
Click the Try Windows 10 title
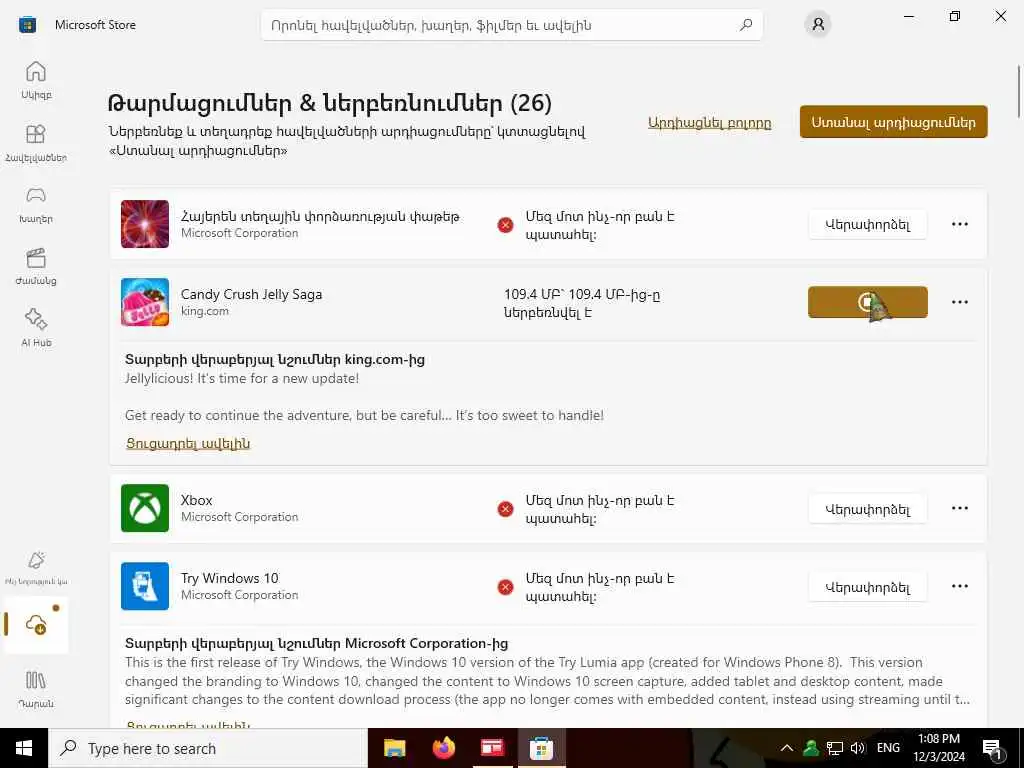tap(230, 578)
